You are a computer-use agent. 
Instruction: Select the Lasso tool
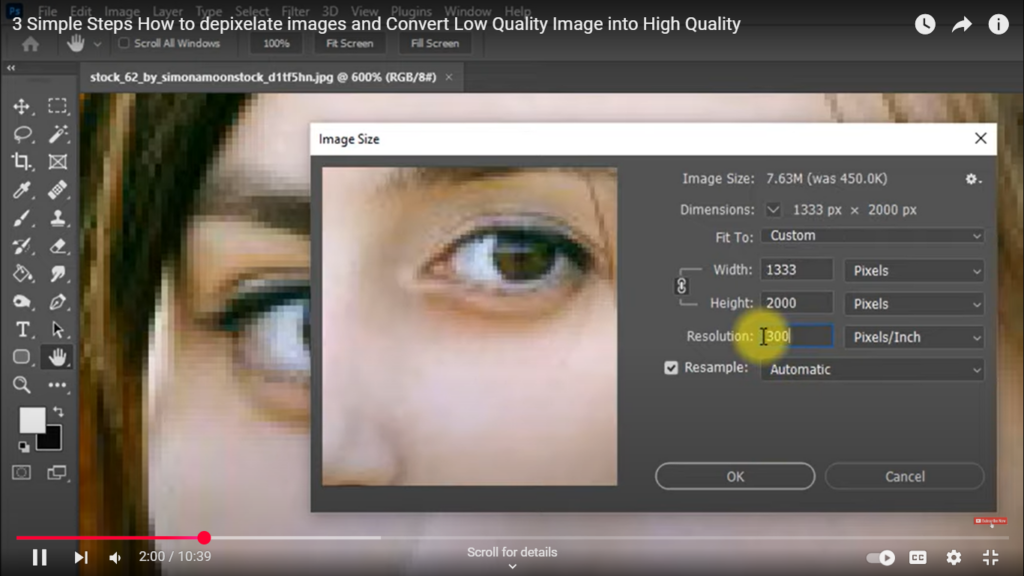[22, 134]
